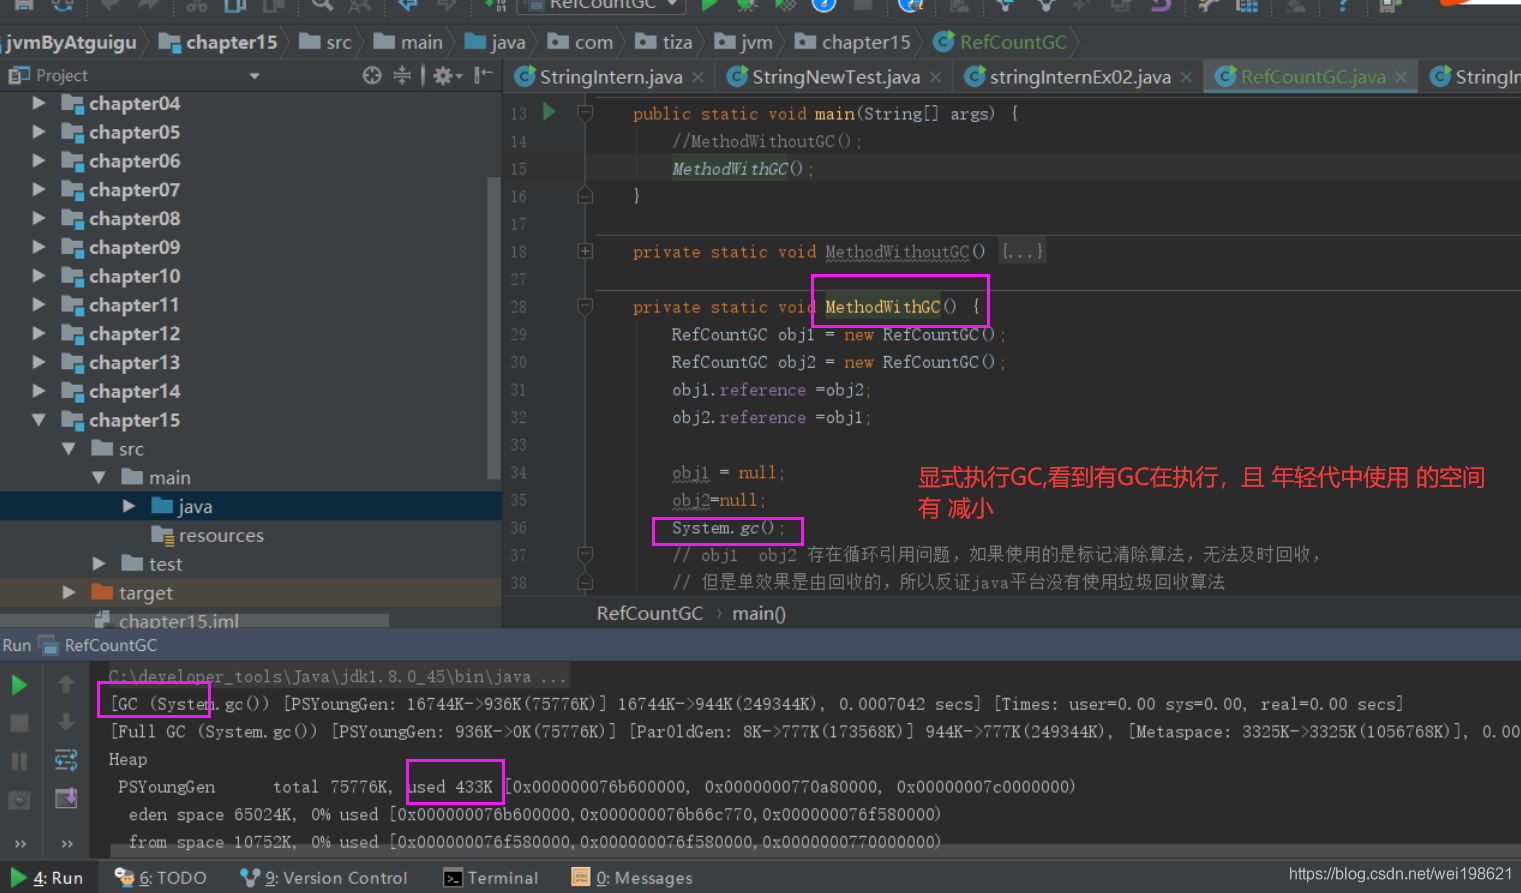This screenshot has width=1521, height=893.
Task: Switch to the StringNewTest.java tab
Action: (835, 77)
